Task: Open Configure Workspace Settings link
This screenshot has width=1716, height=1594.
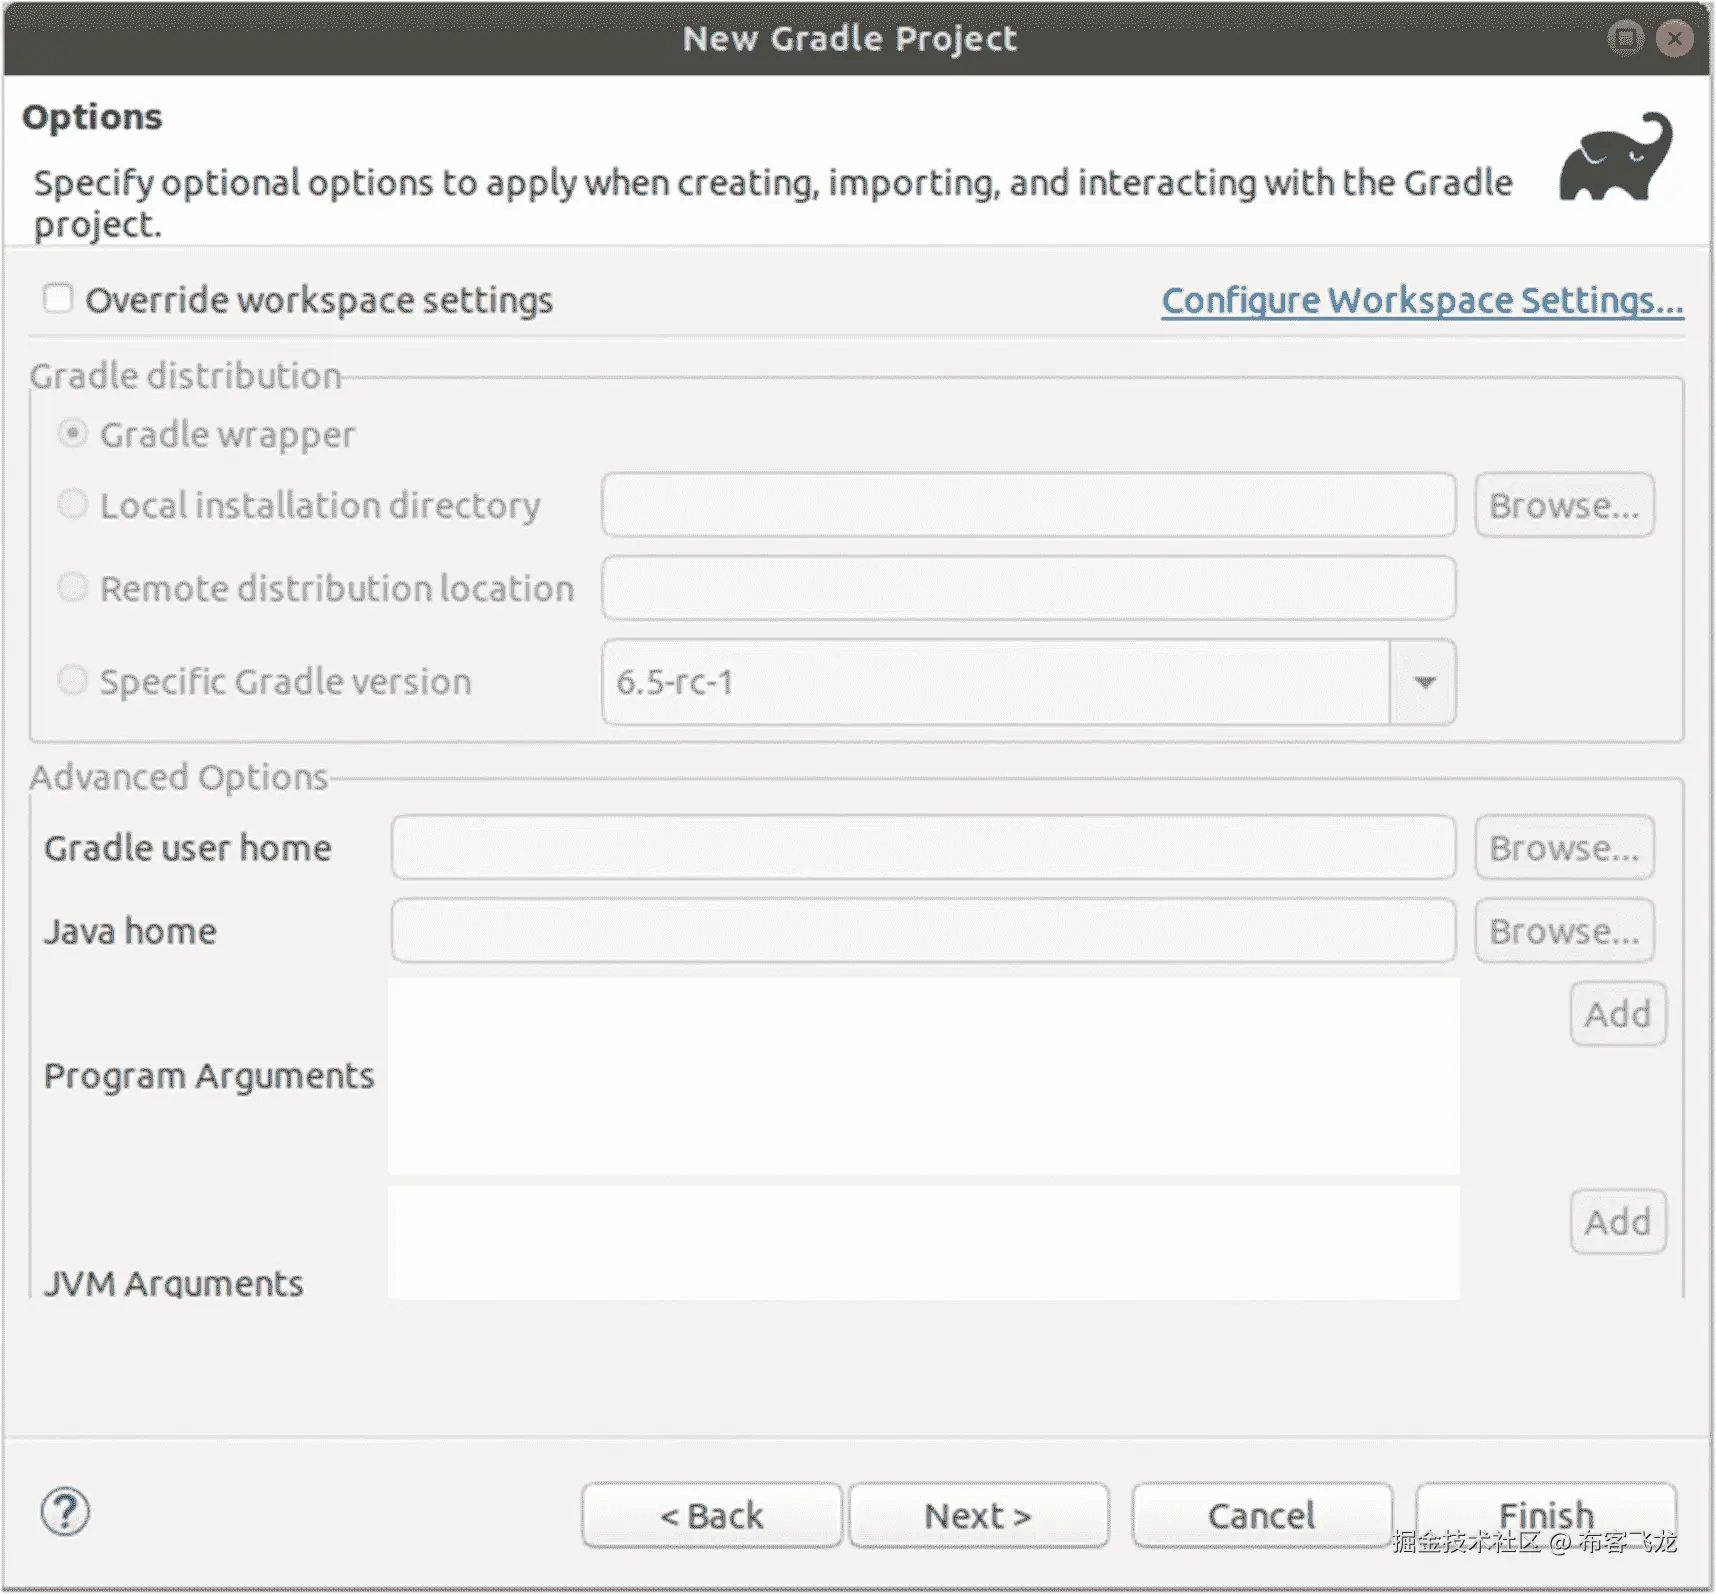Action: tap(1422, 300)
